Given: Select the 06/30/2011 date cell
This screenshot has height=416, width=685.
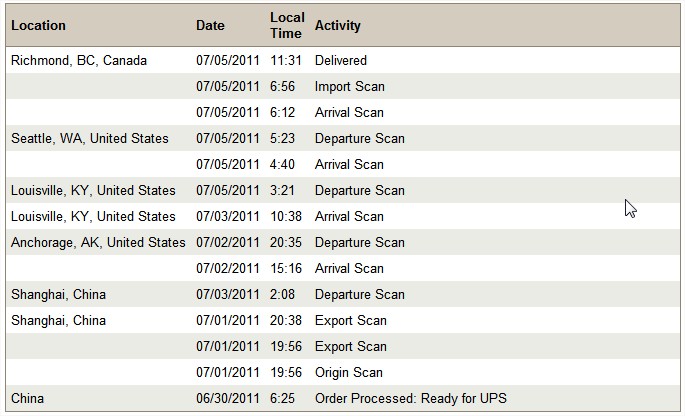Looking at the screenshot, I should pyautogui.click(x=228, y=399).
